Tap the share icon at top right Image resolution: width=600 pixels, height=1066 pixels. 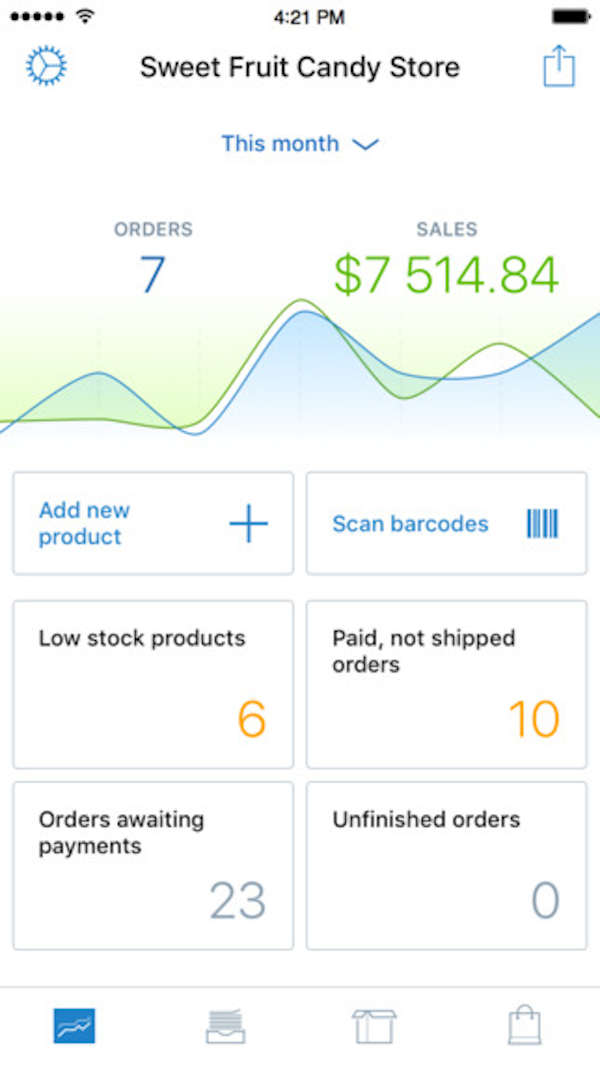point(558,66)
